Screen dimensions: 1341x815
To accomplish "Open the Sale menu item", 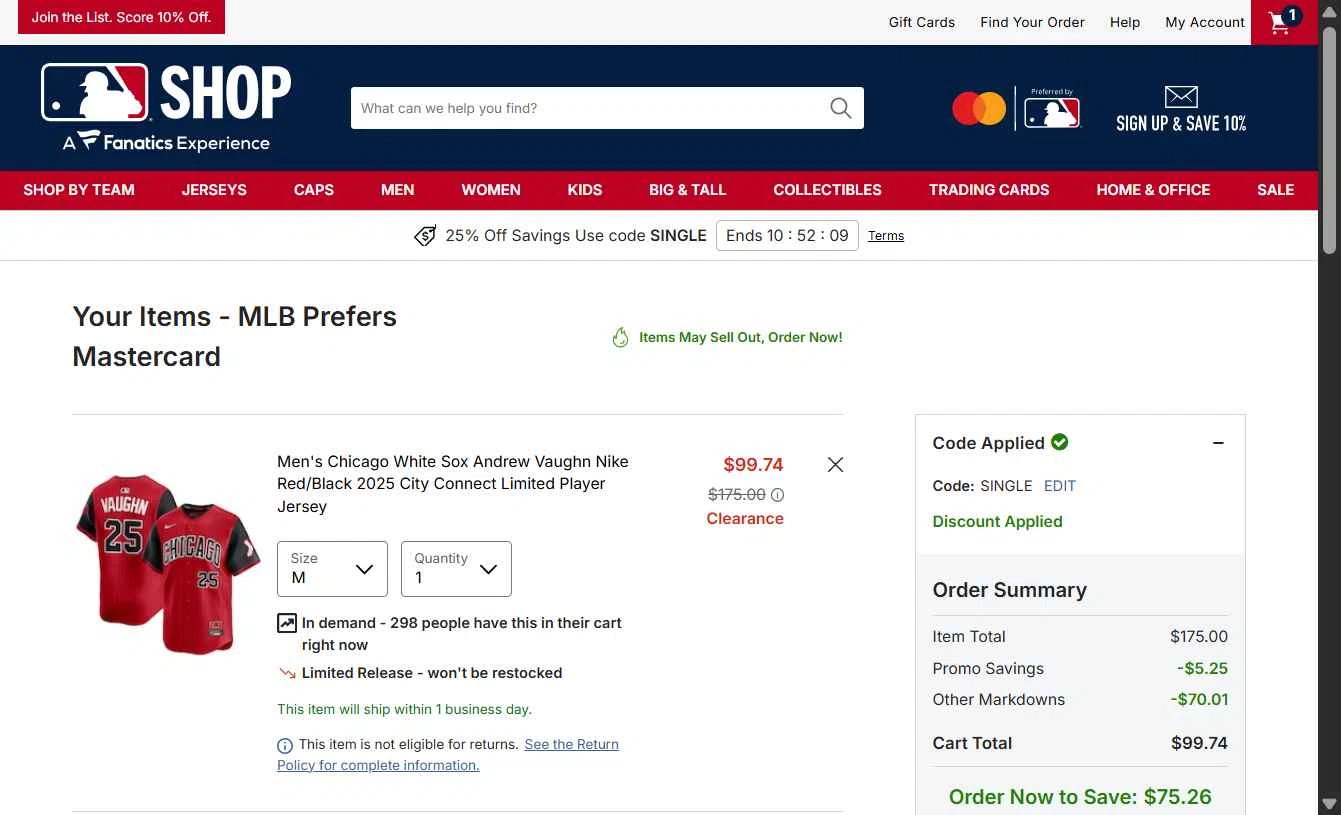I will tap(1275, 190).
